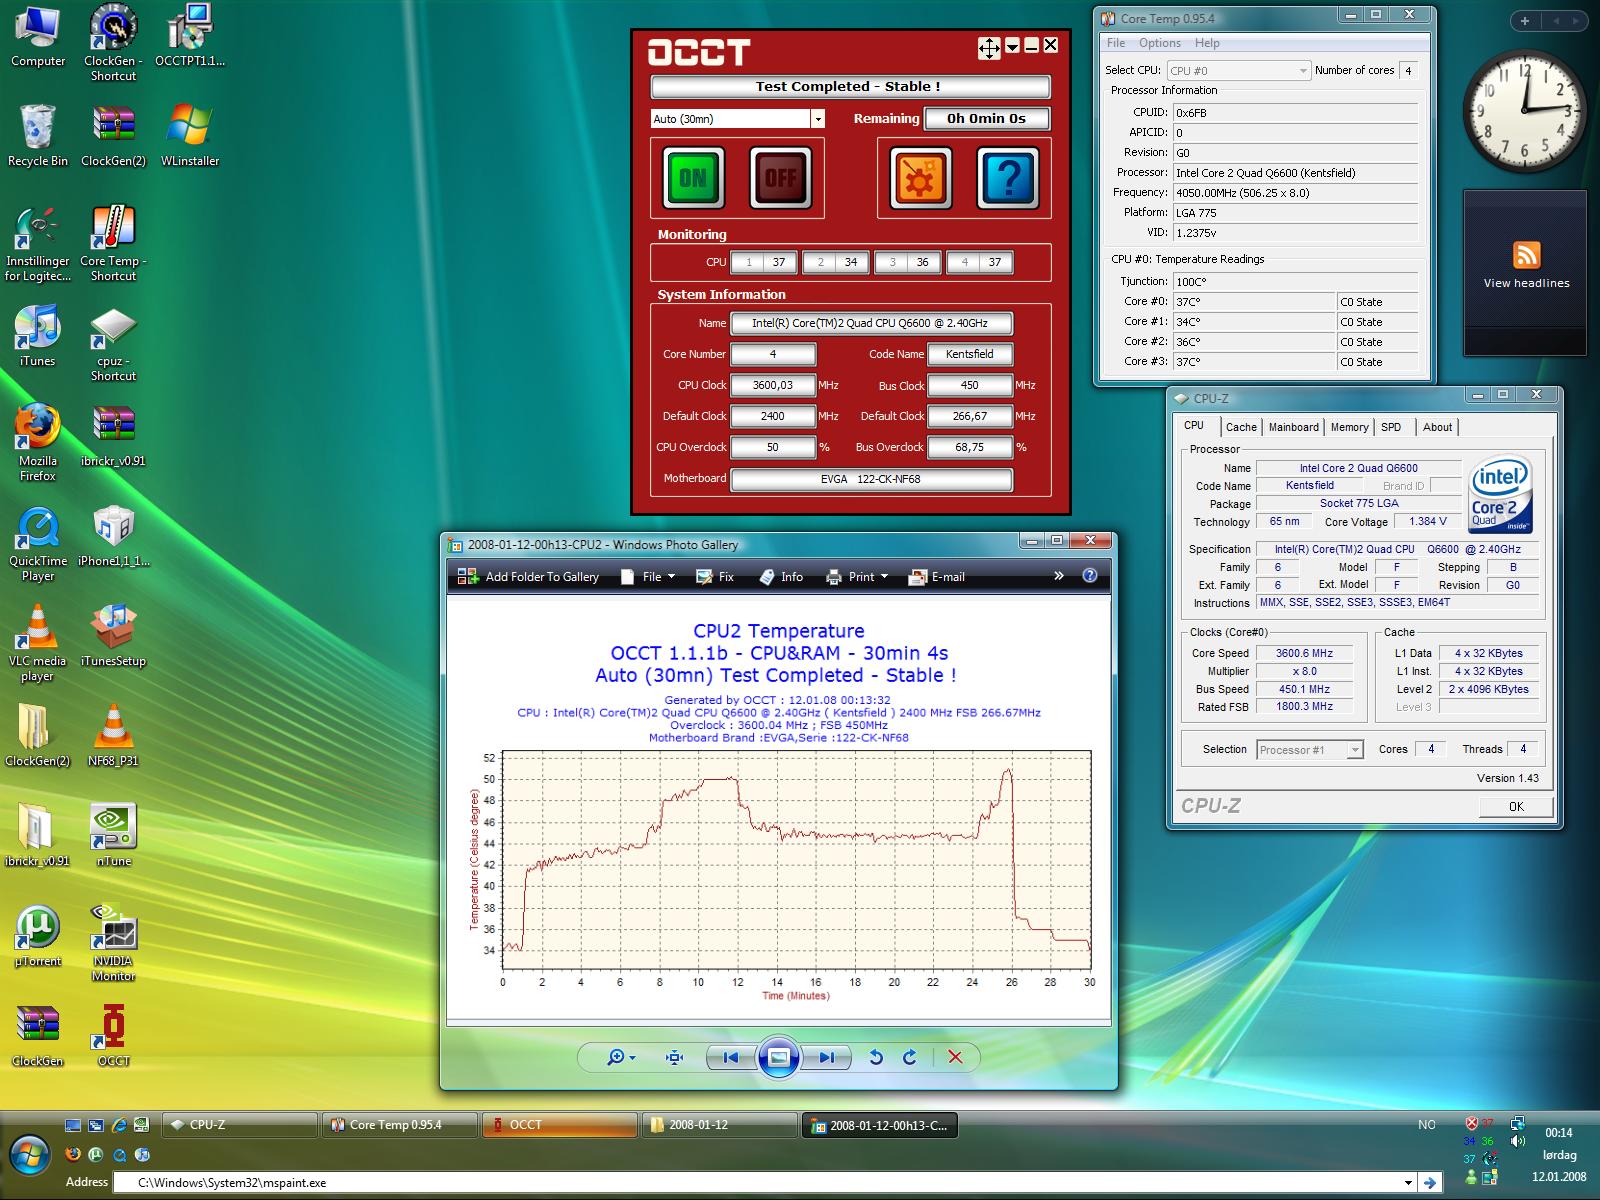The image size is (1600, 1200).
Task: Open Options menu in Core Temp
Action: 1160,43
